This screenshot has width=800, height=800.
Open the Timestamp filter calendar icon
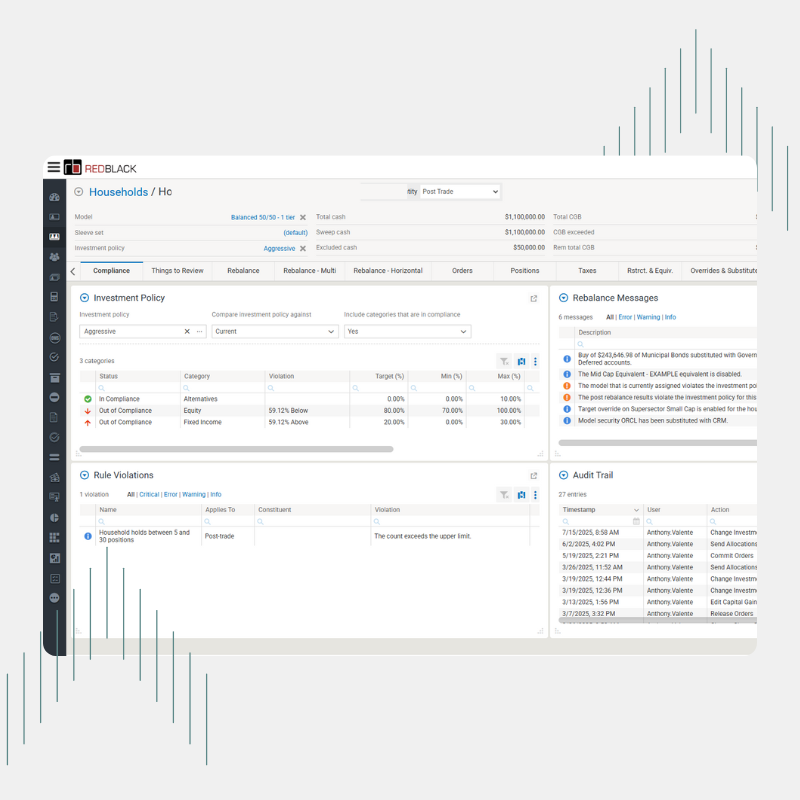point(636,521)
